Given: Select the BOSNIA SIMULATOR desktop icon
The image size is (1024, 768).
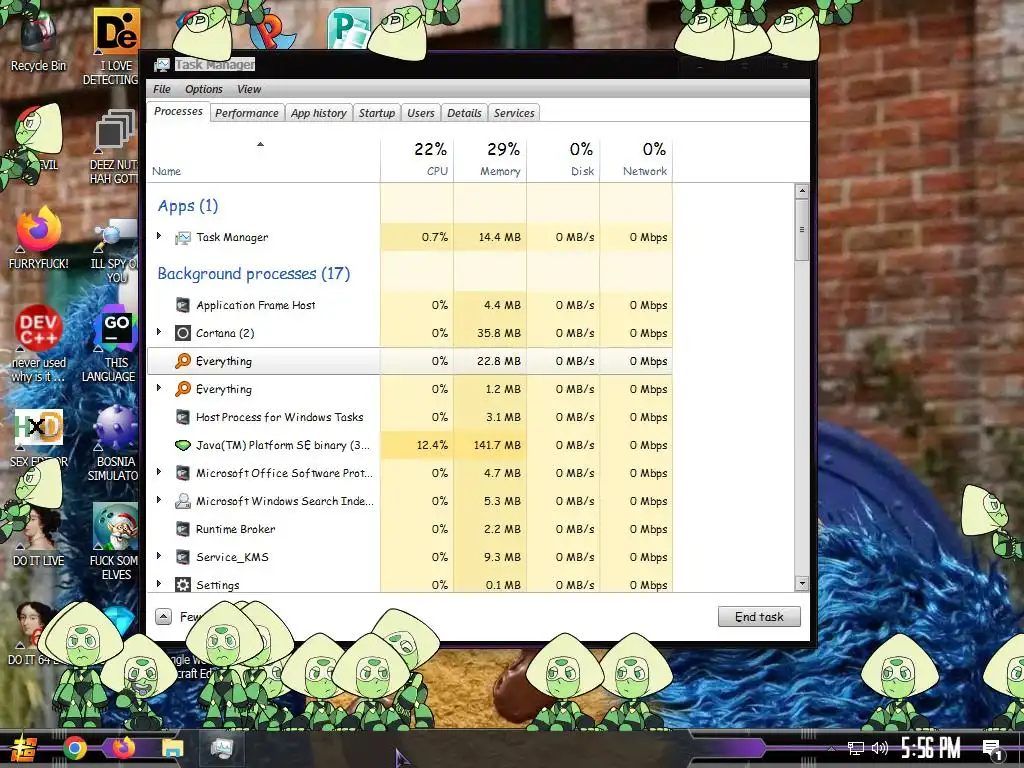Looking at the screenshot, I should (x=114, y=444).
